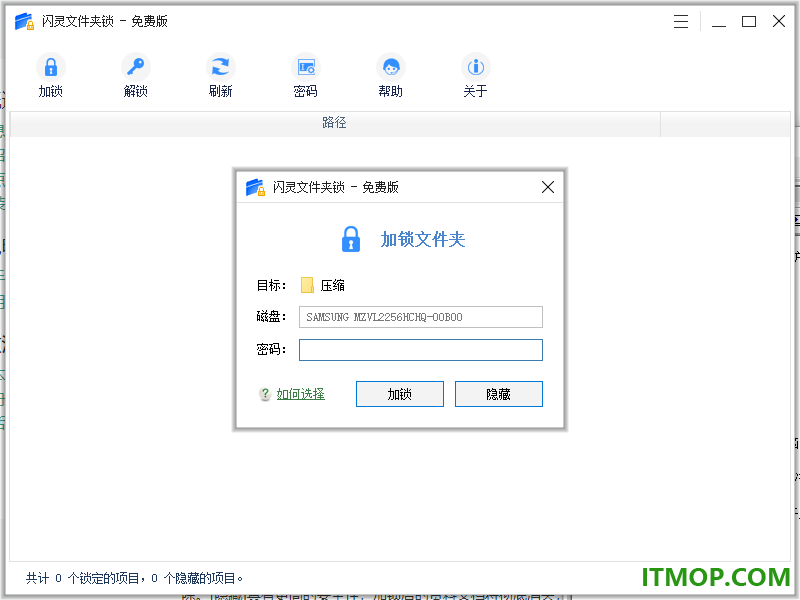Click the main window title 闪灵文件夹锁 - 免费版
This screenshot has width=800, height=600.
click(x=105, y=21)
